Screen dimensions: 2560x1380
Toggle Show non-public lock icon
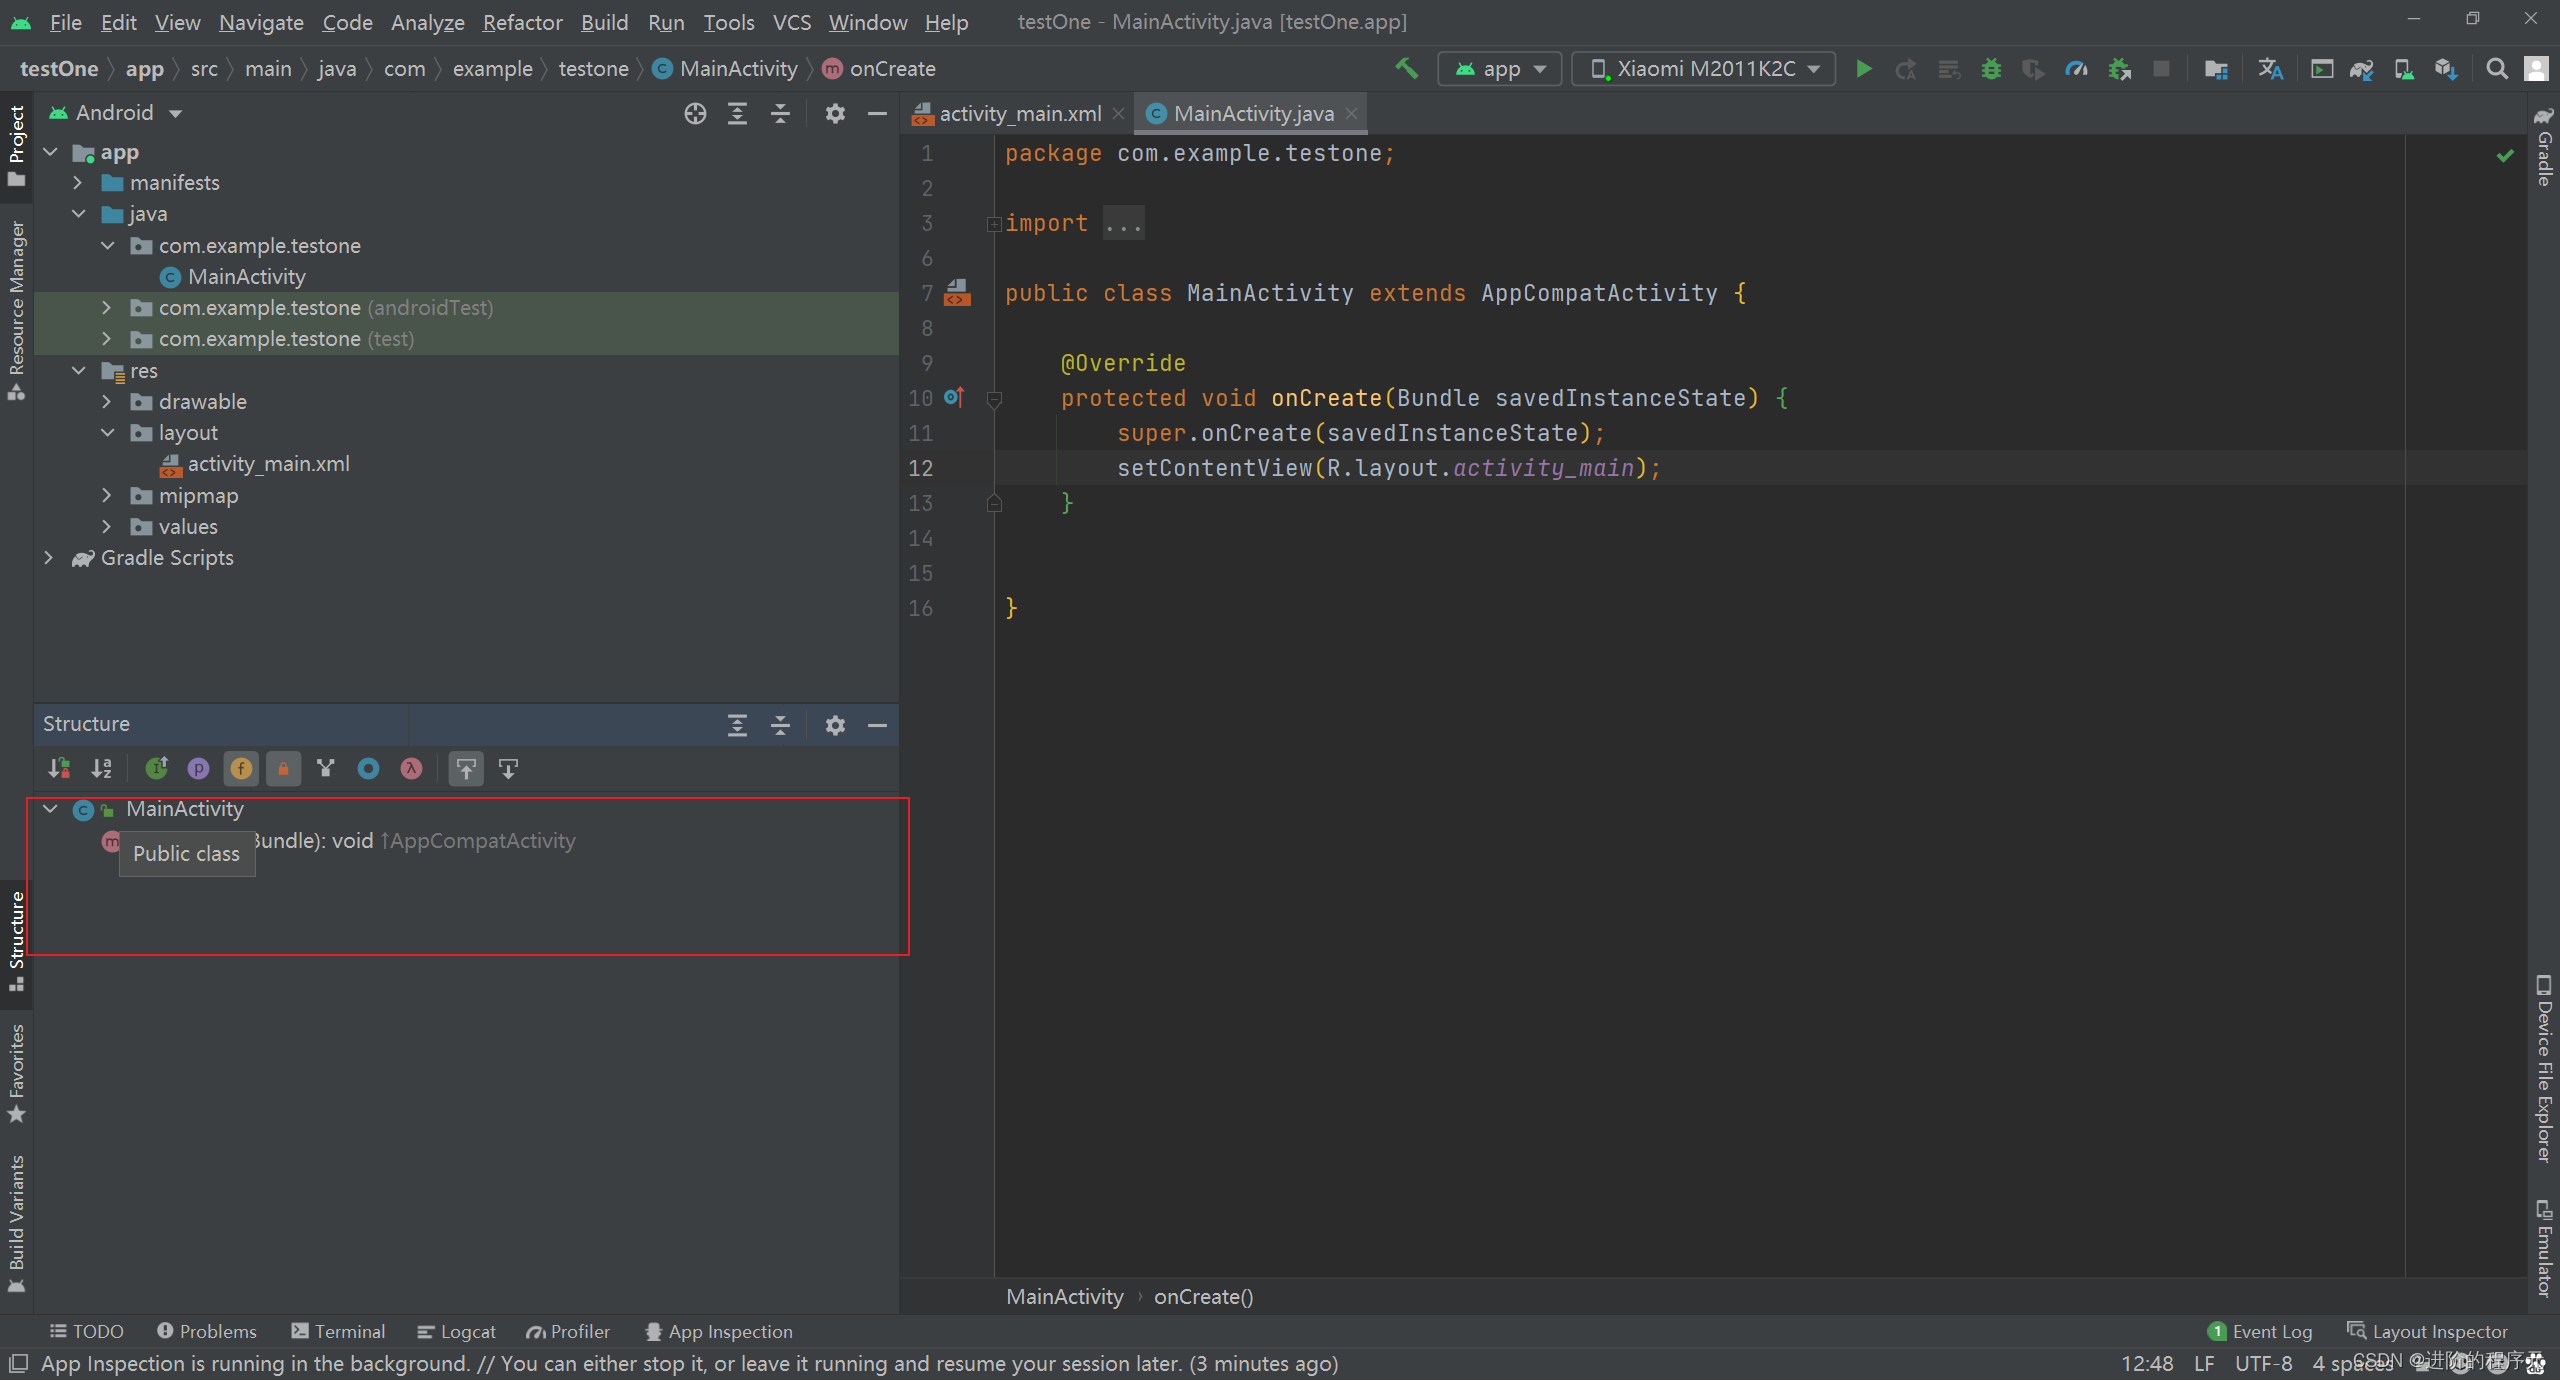click(x=283, y=768)
